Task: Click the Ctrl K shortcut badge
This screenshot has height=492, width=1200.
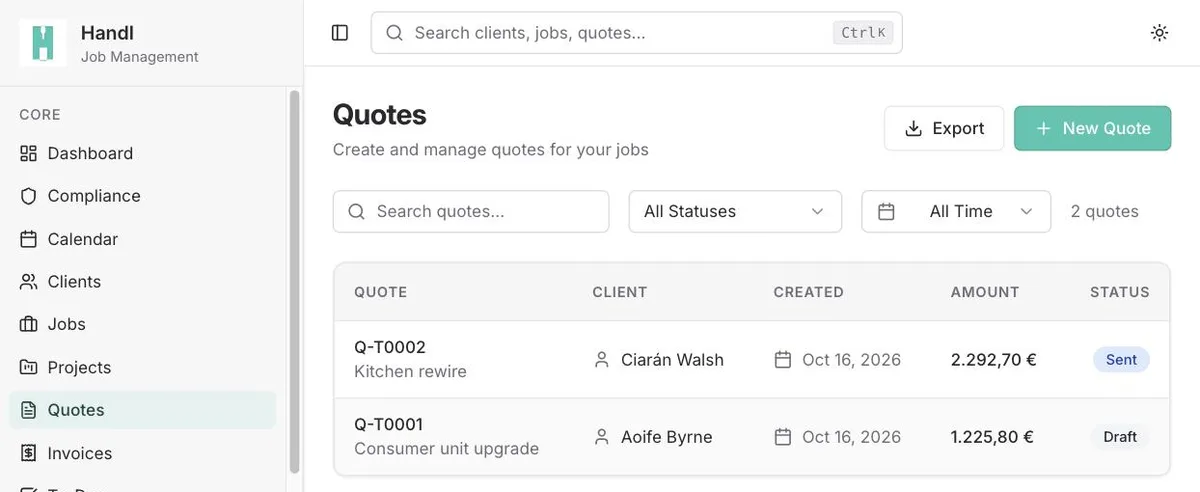Action: 863,33
